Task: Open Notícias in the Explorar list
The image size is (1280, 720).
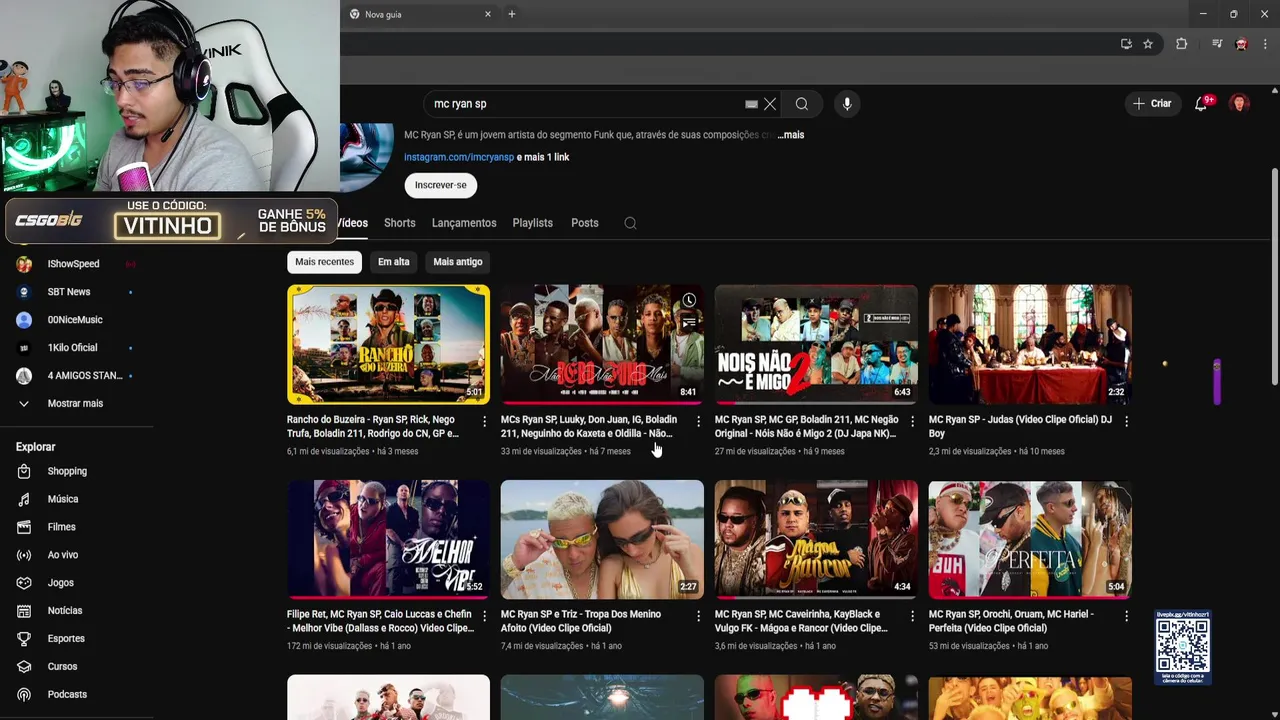Action: [65, 611]
